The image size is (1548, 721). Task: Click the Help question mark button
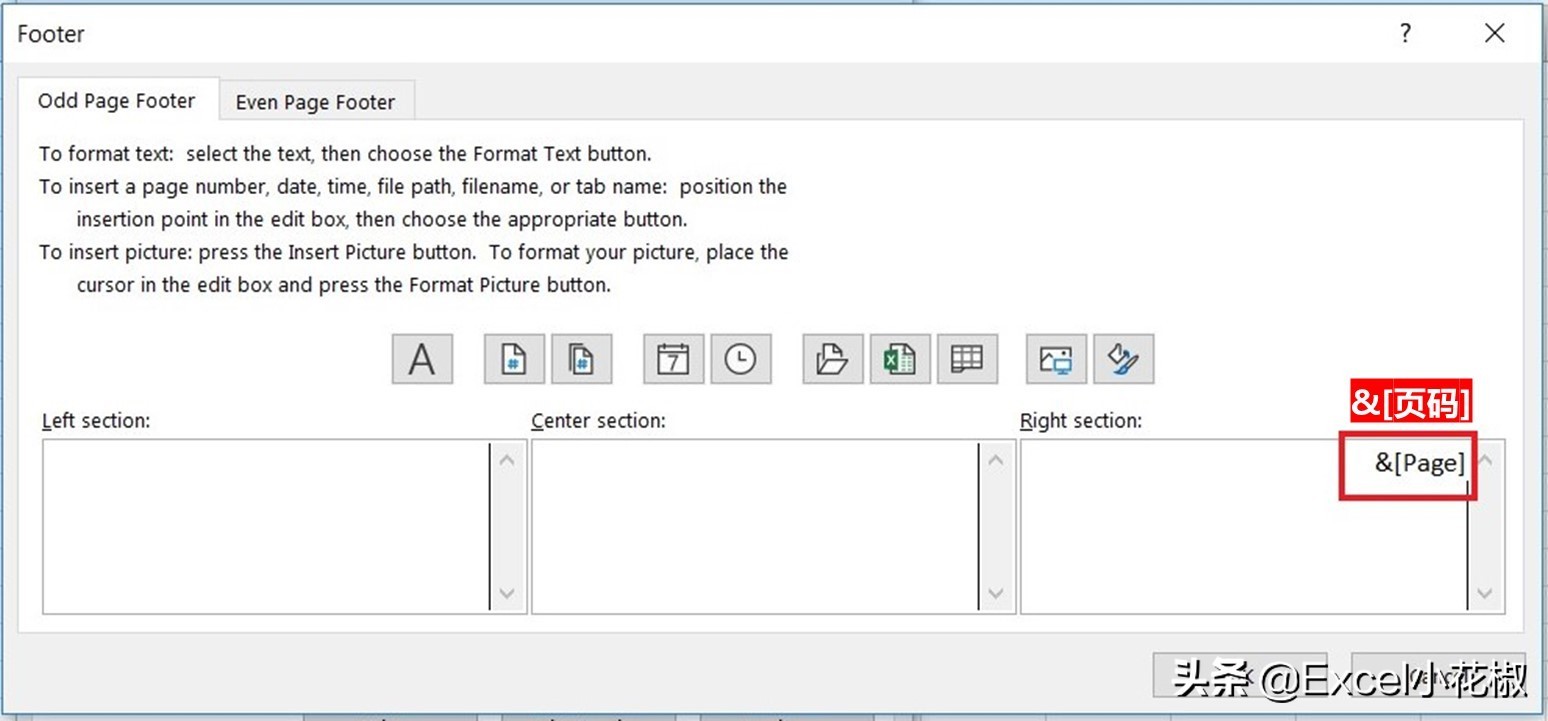click(x=1405, y=34)
